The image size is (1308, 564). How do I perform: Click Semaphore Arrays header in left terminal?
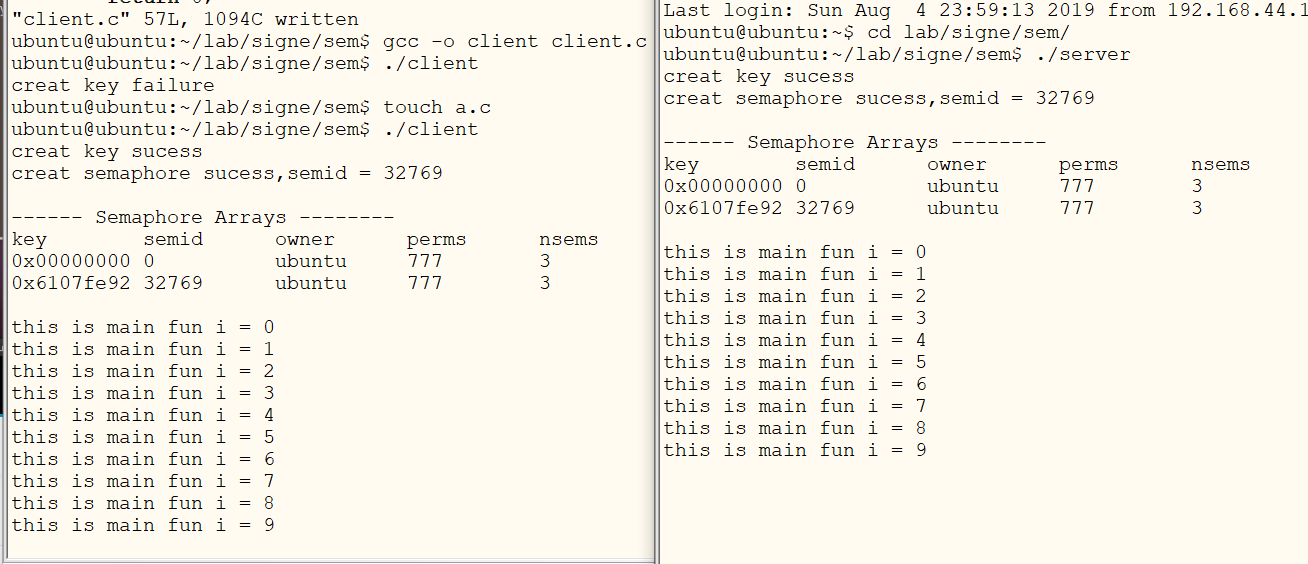(203, 218)
